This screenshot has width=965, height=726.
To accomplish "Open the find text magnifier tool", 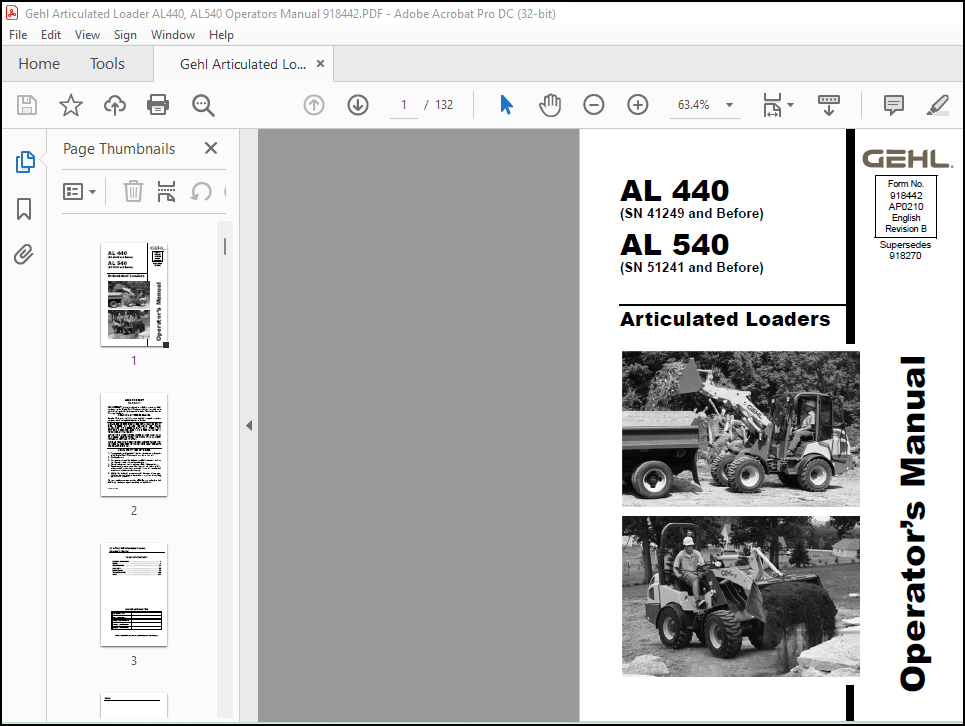I will (203, 105).
